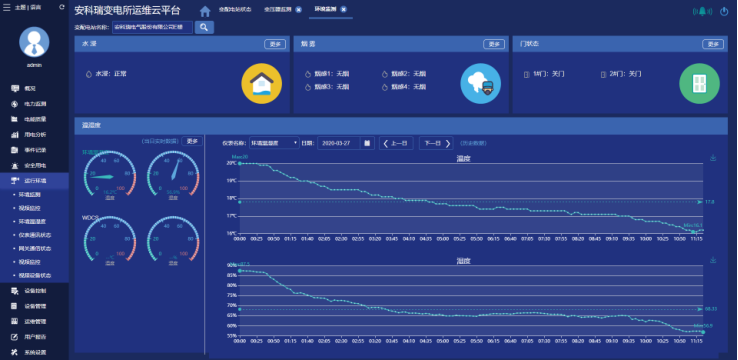Click 更多 in the 水浸 panel
738x360 pixels.
coord(275,44)
